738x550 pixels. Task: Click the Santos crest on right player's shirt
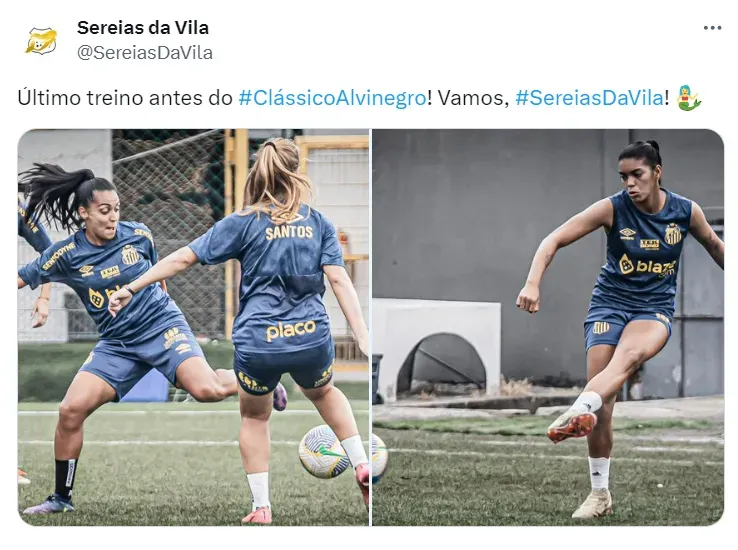(673, 234)
